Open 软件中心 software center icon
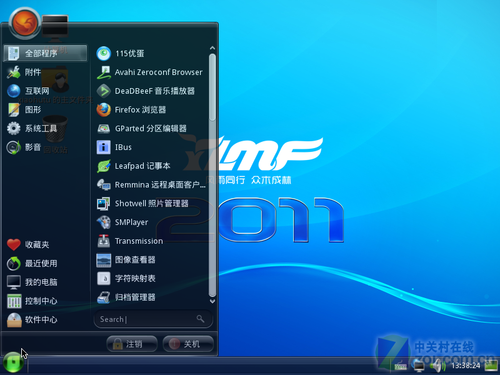500x375 pixels. (x=14, y=320)
